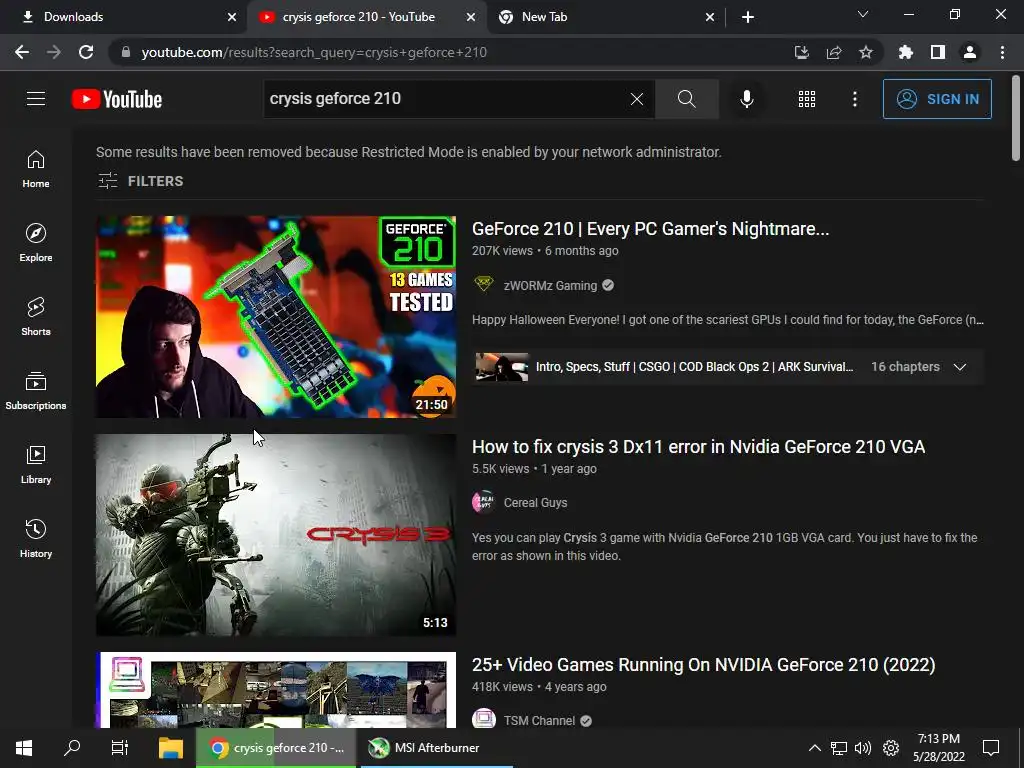Viewport: 1024px width, 768px height.
Task: Open Task View on the taskbar
Action: pyautogui.click(x=120, y=748)
